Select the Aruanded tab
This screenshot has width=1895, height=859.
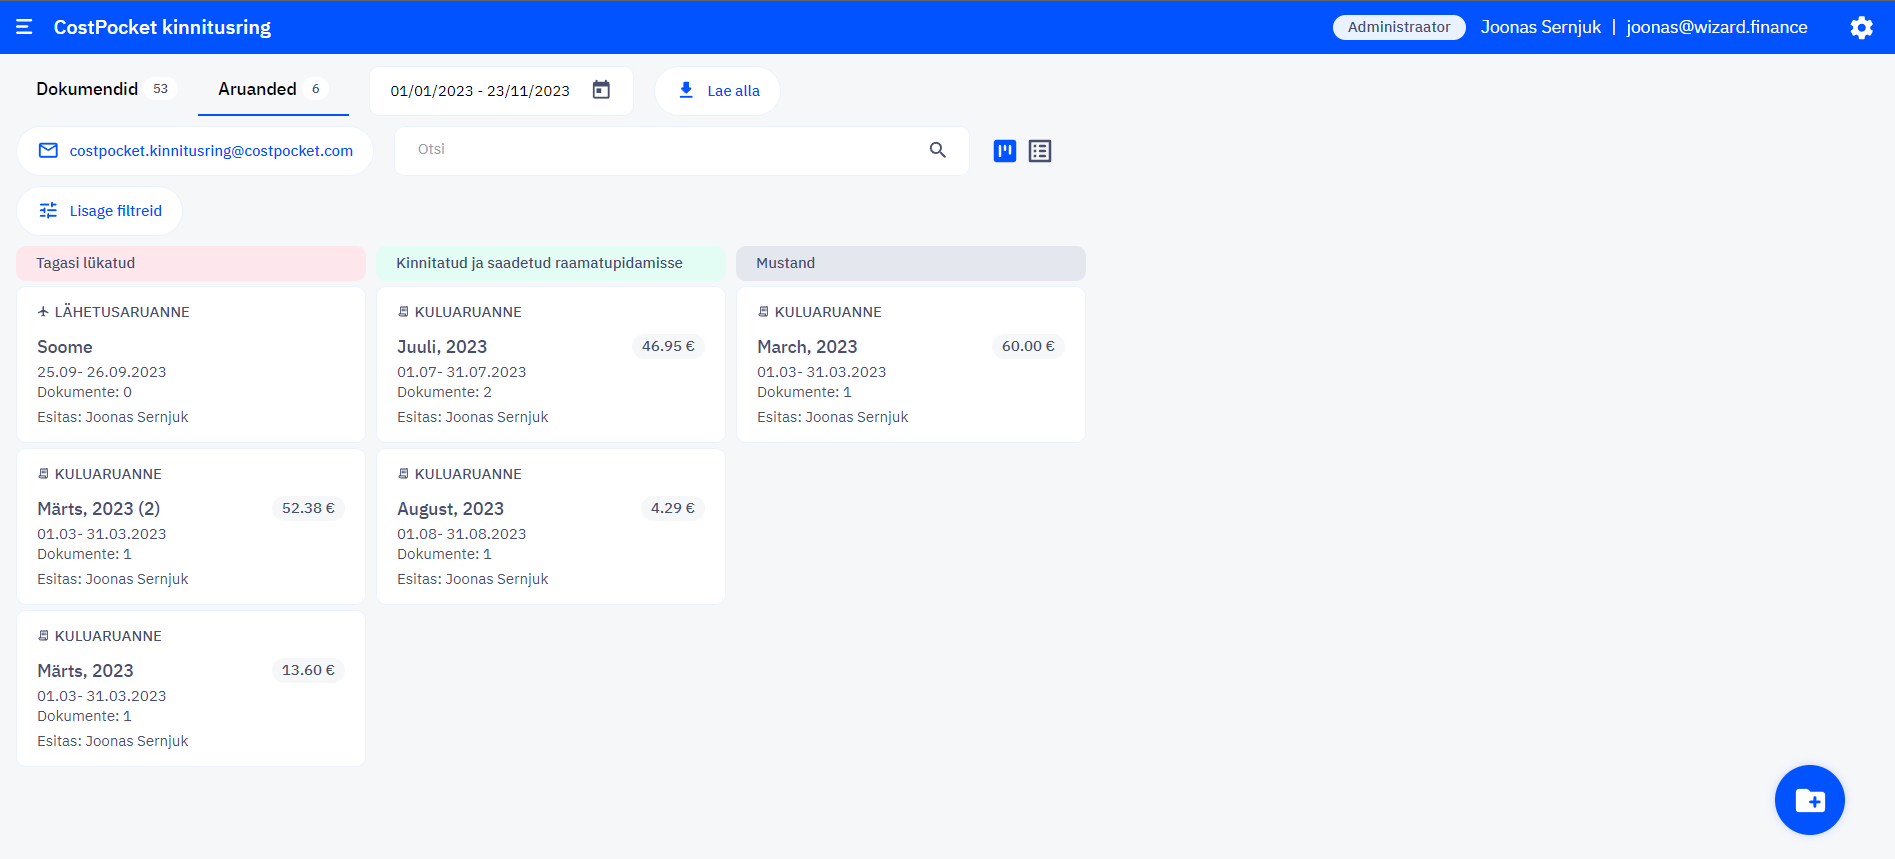tap(273, 89)
